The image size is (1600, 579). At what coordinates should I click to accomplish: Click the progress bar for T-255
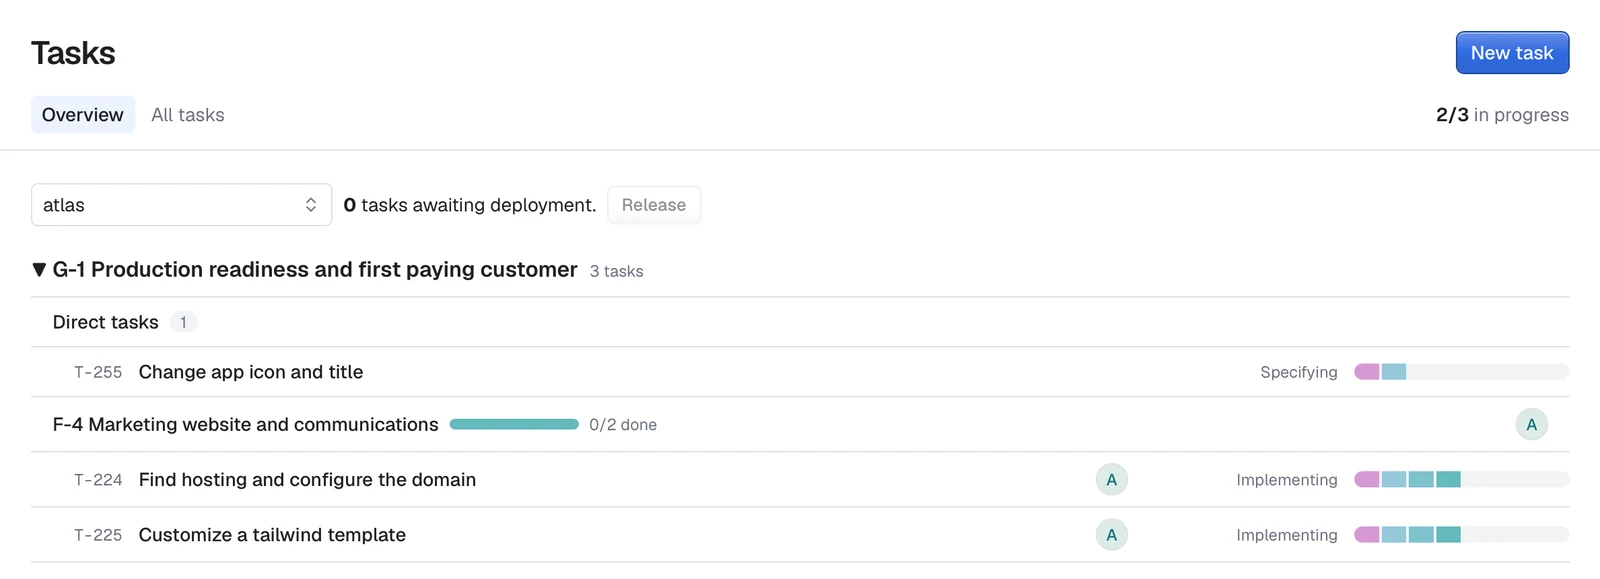click(x=1462, y=372)
